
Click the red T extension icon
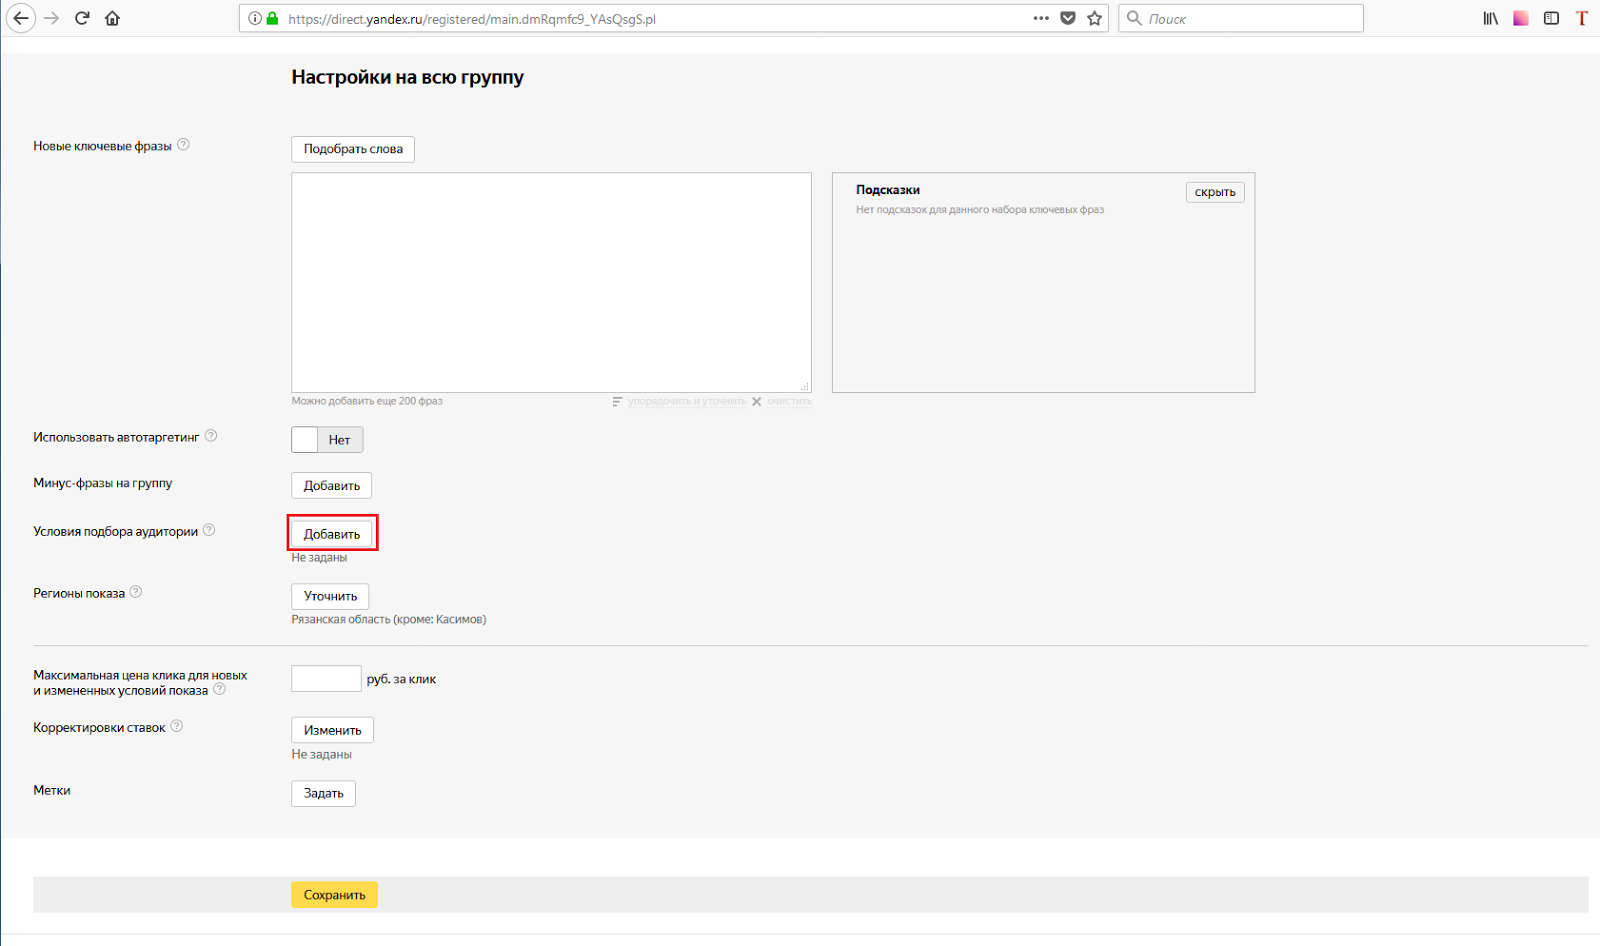pyautogui.click(x=1582, y=18)
